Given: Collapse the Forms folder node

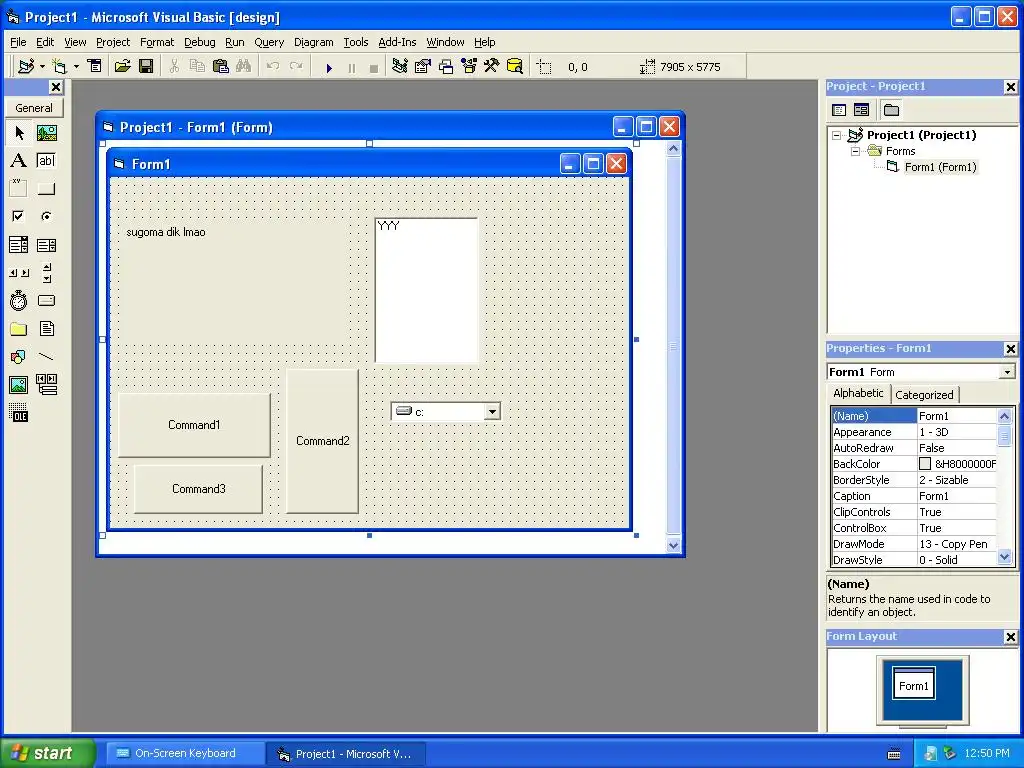Looking at the screenshot, I should tap(856, 151).
